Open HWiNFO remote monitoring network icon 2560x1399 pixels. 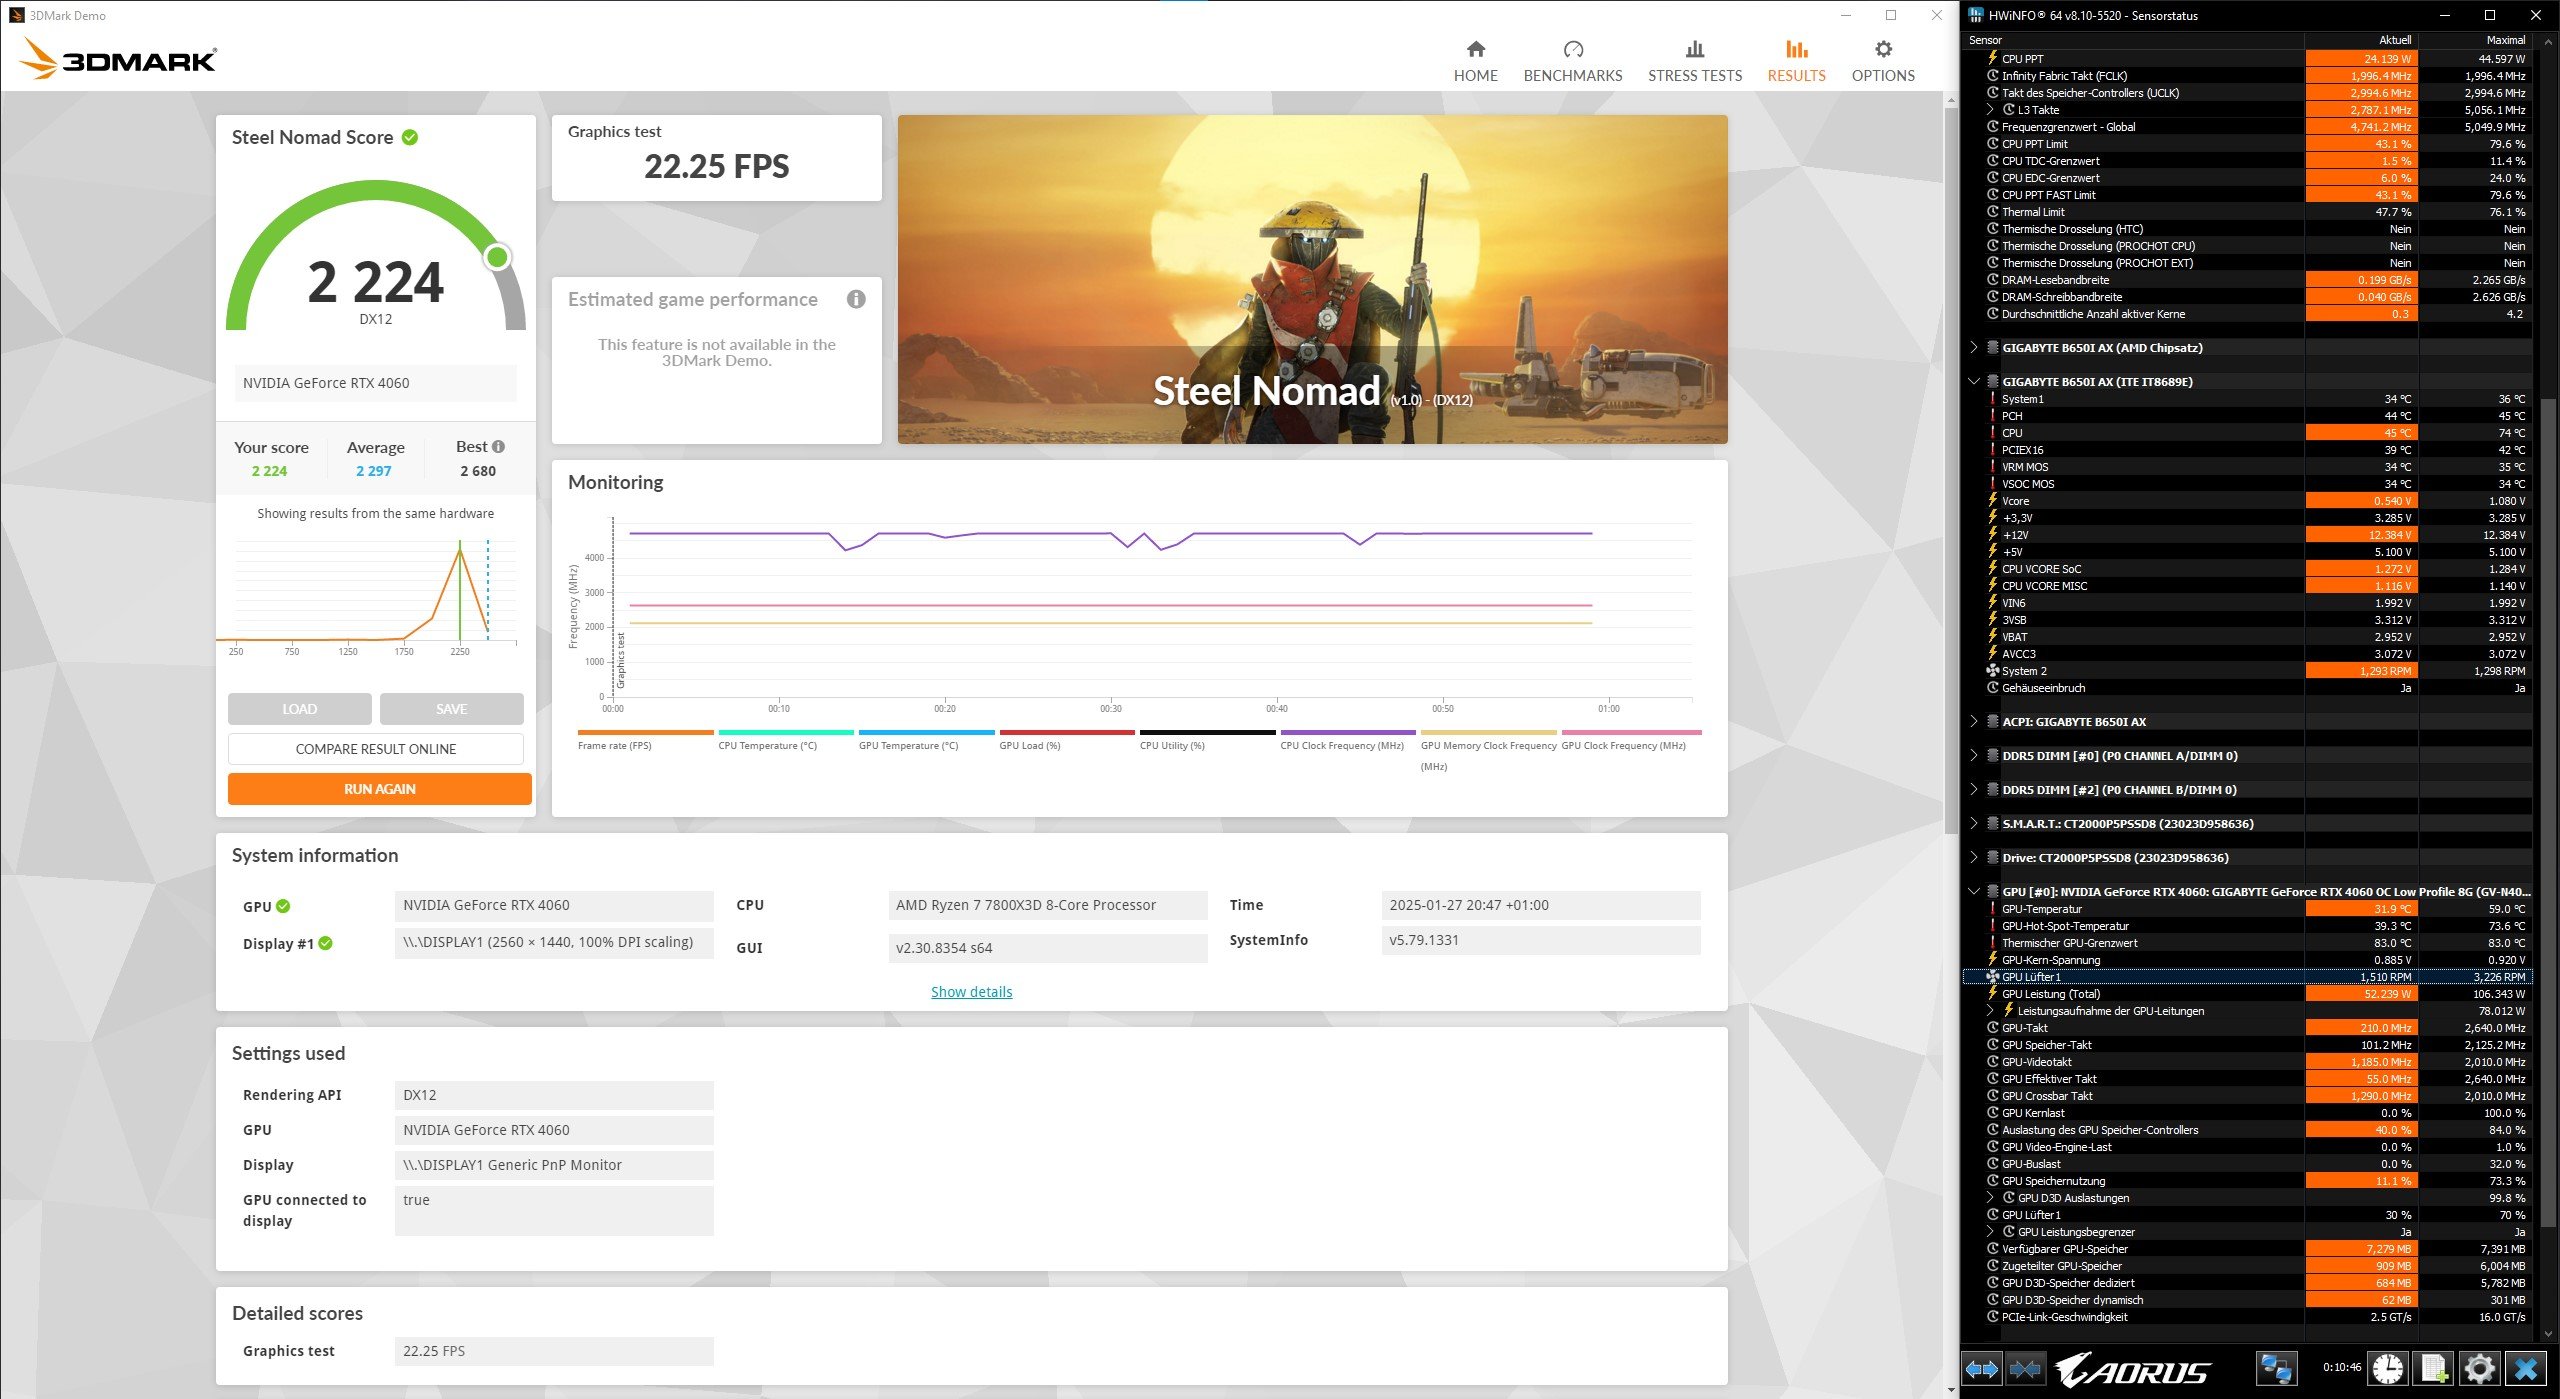coord(2277,1368)
